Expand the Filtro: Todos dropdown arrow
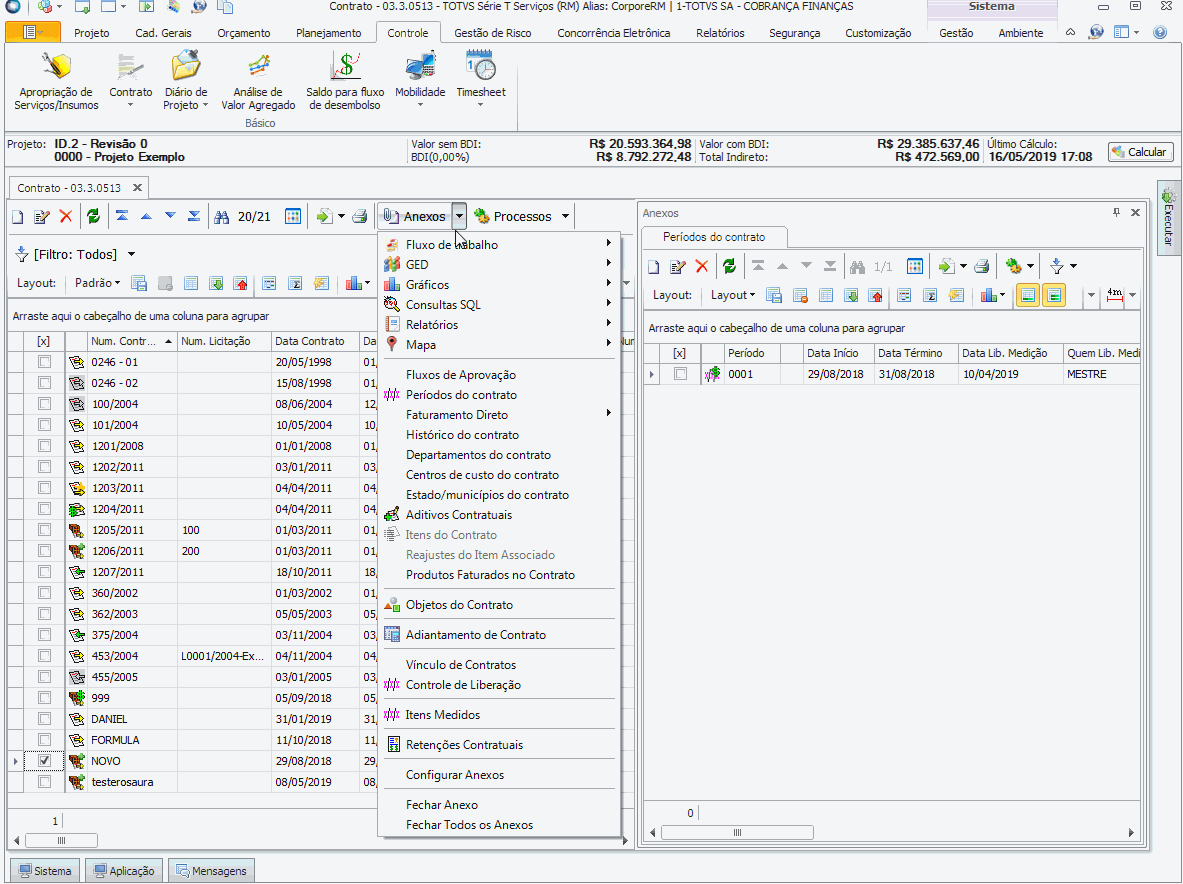1183x884 pixels. click(131, 255)
